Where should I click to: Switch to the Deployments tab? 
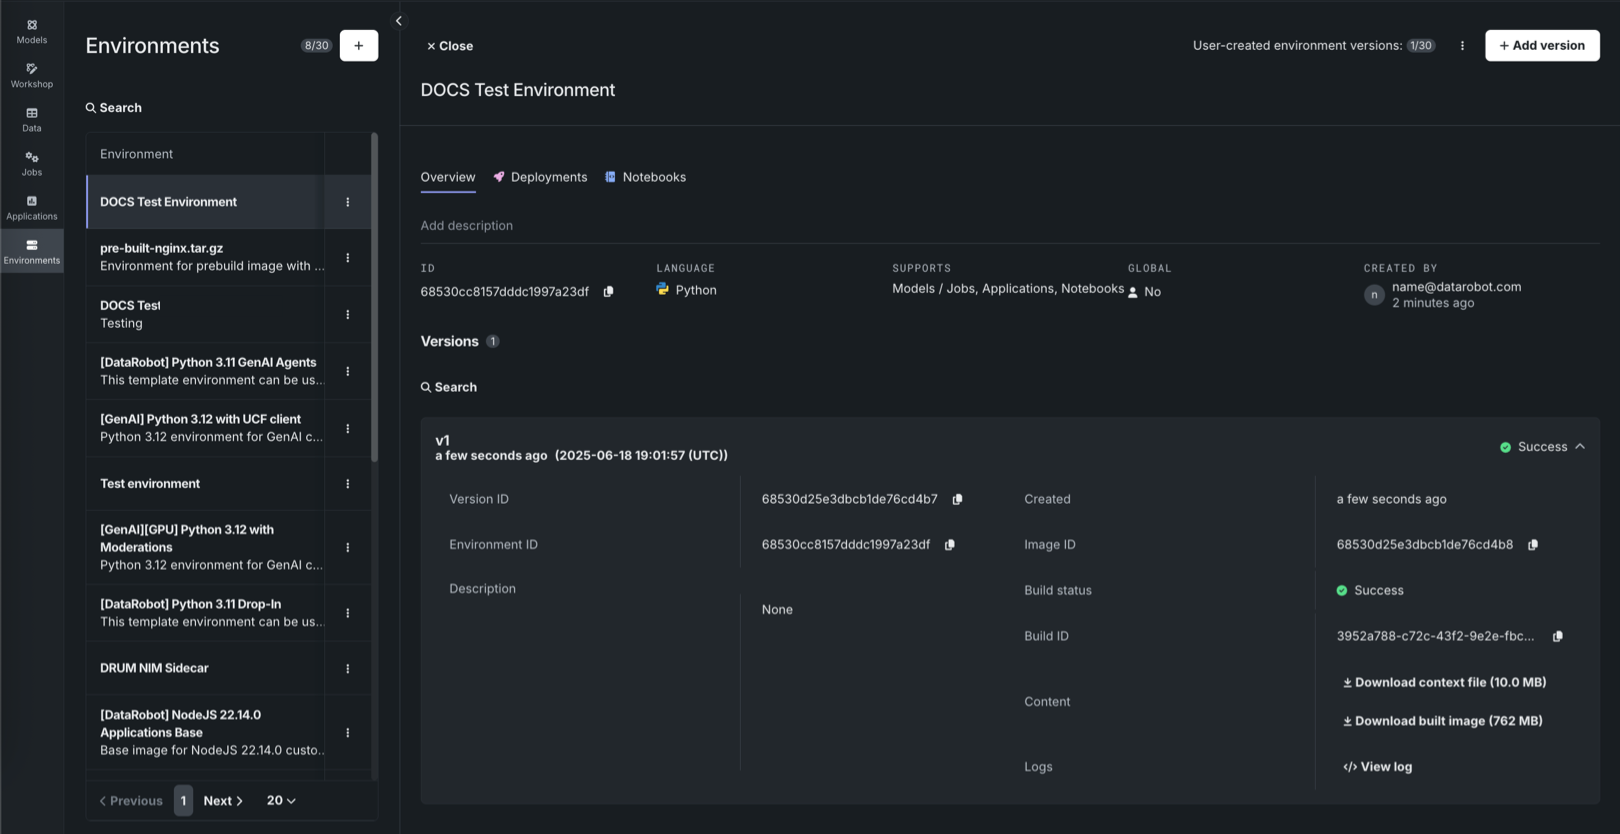(x=540, y=177)
